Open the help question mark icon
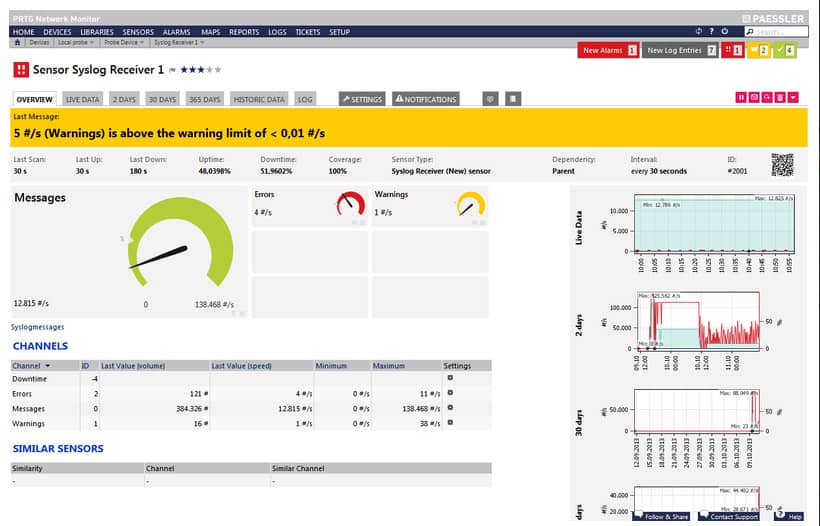 coord(711,31)
